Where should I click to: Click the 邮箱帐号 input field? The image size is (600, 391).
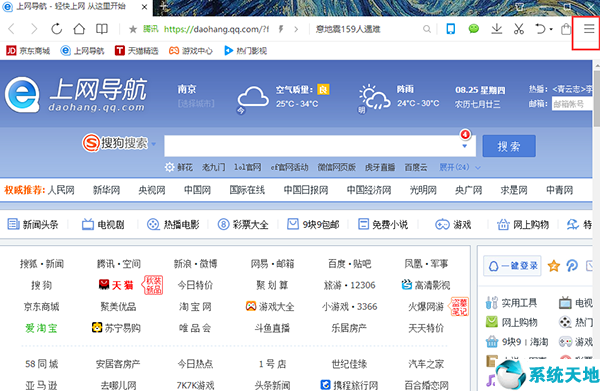click(572, 104)
